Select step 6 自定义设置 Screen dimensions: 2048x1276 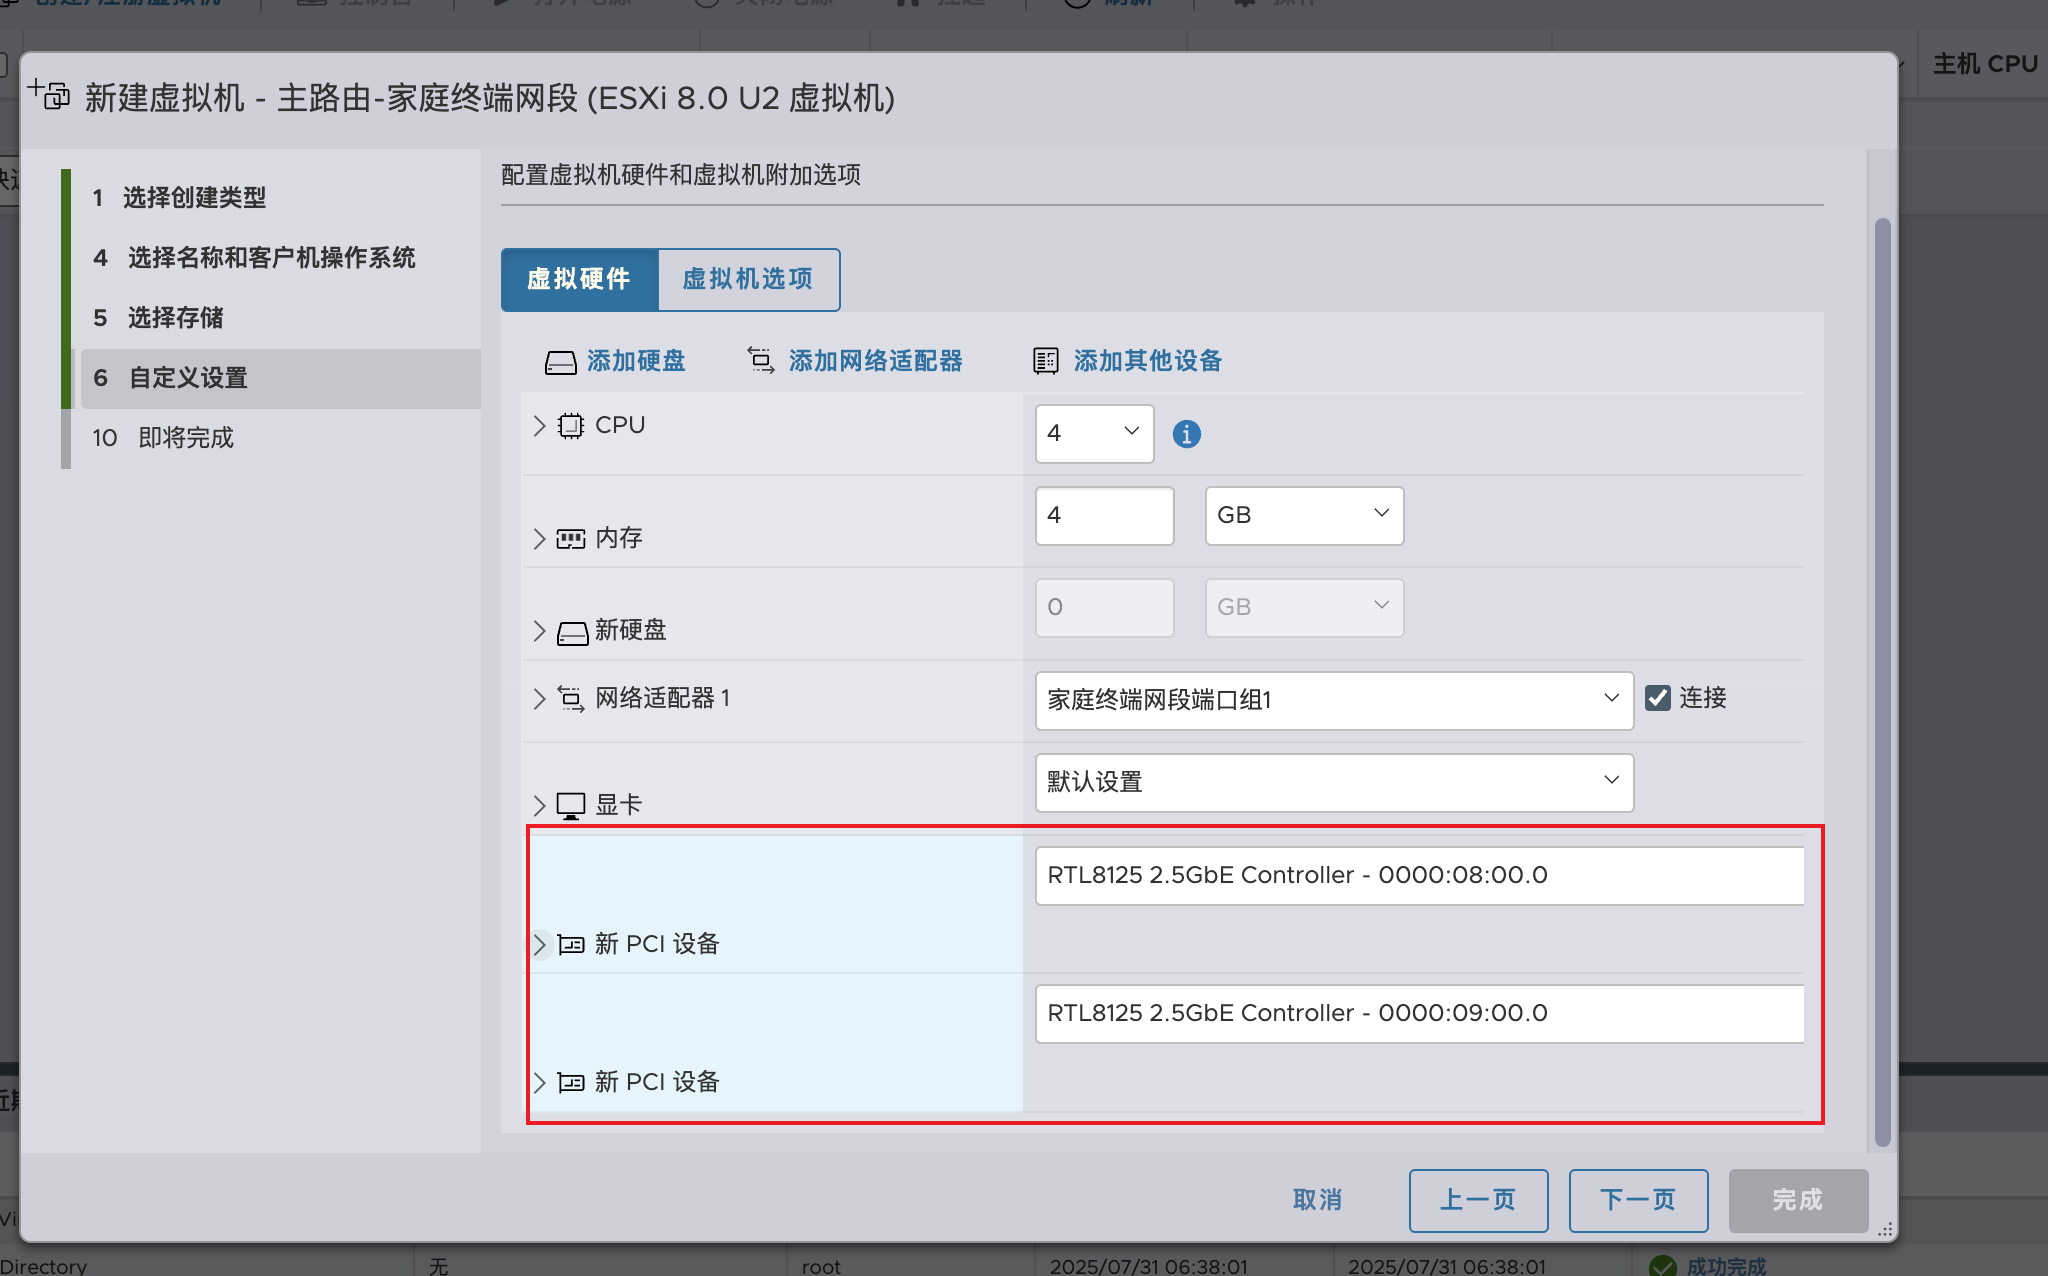click(280, 378)
